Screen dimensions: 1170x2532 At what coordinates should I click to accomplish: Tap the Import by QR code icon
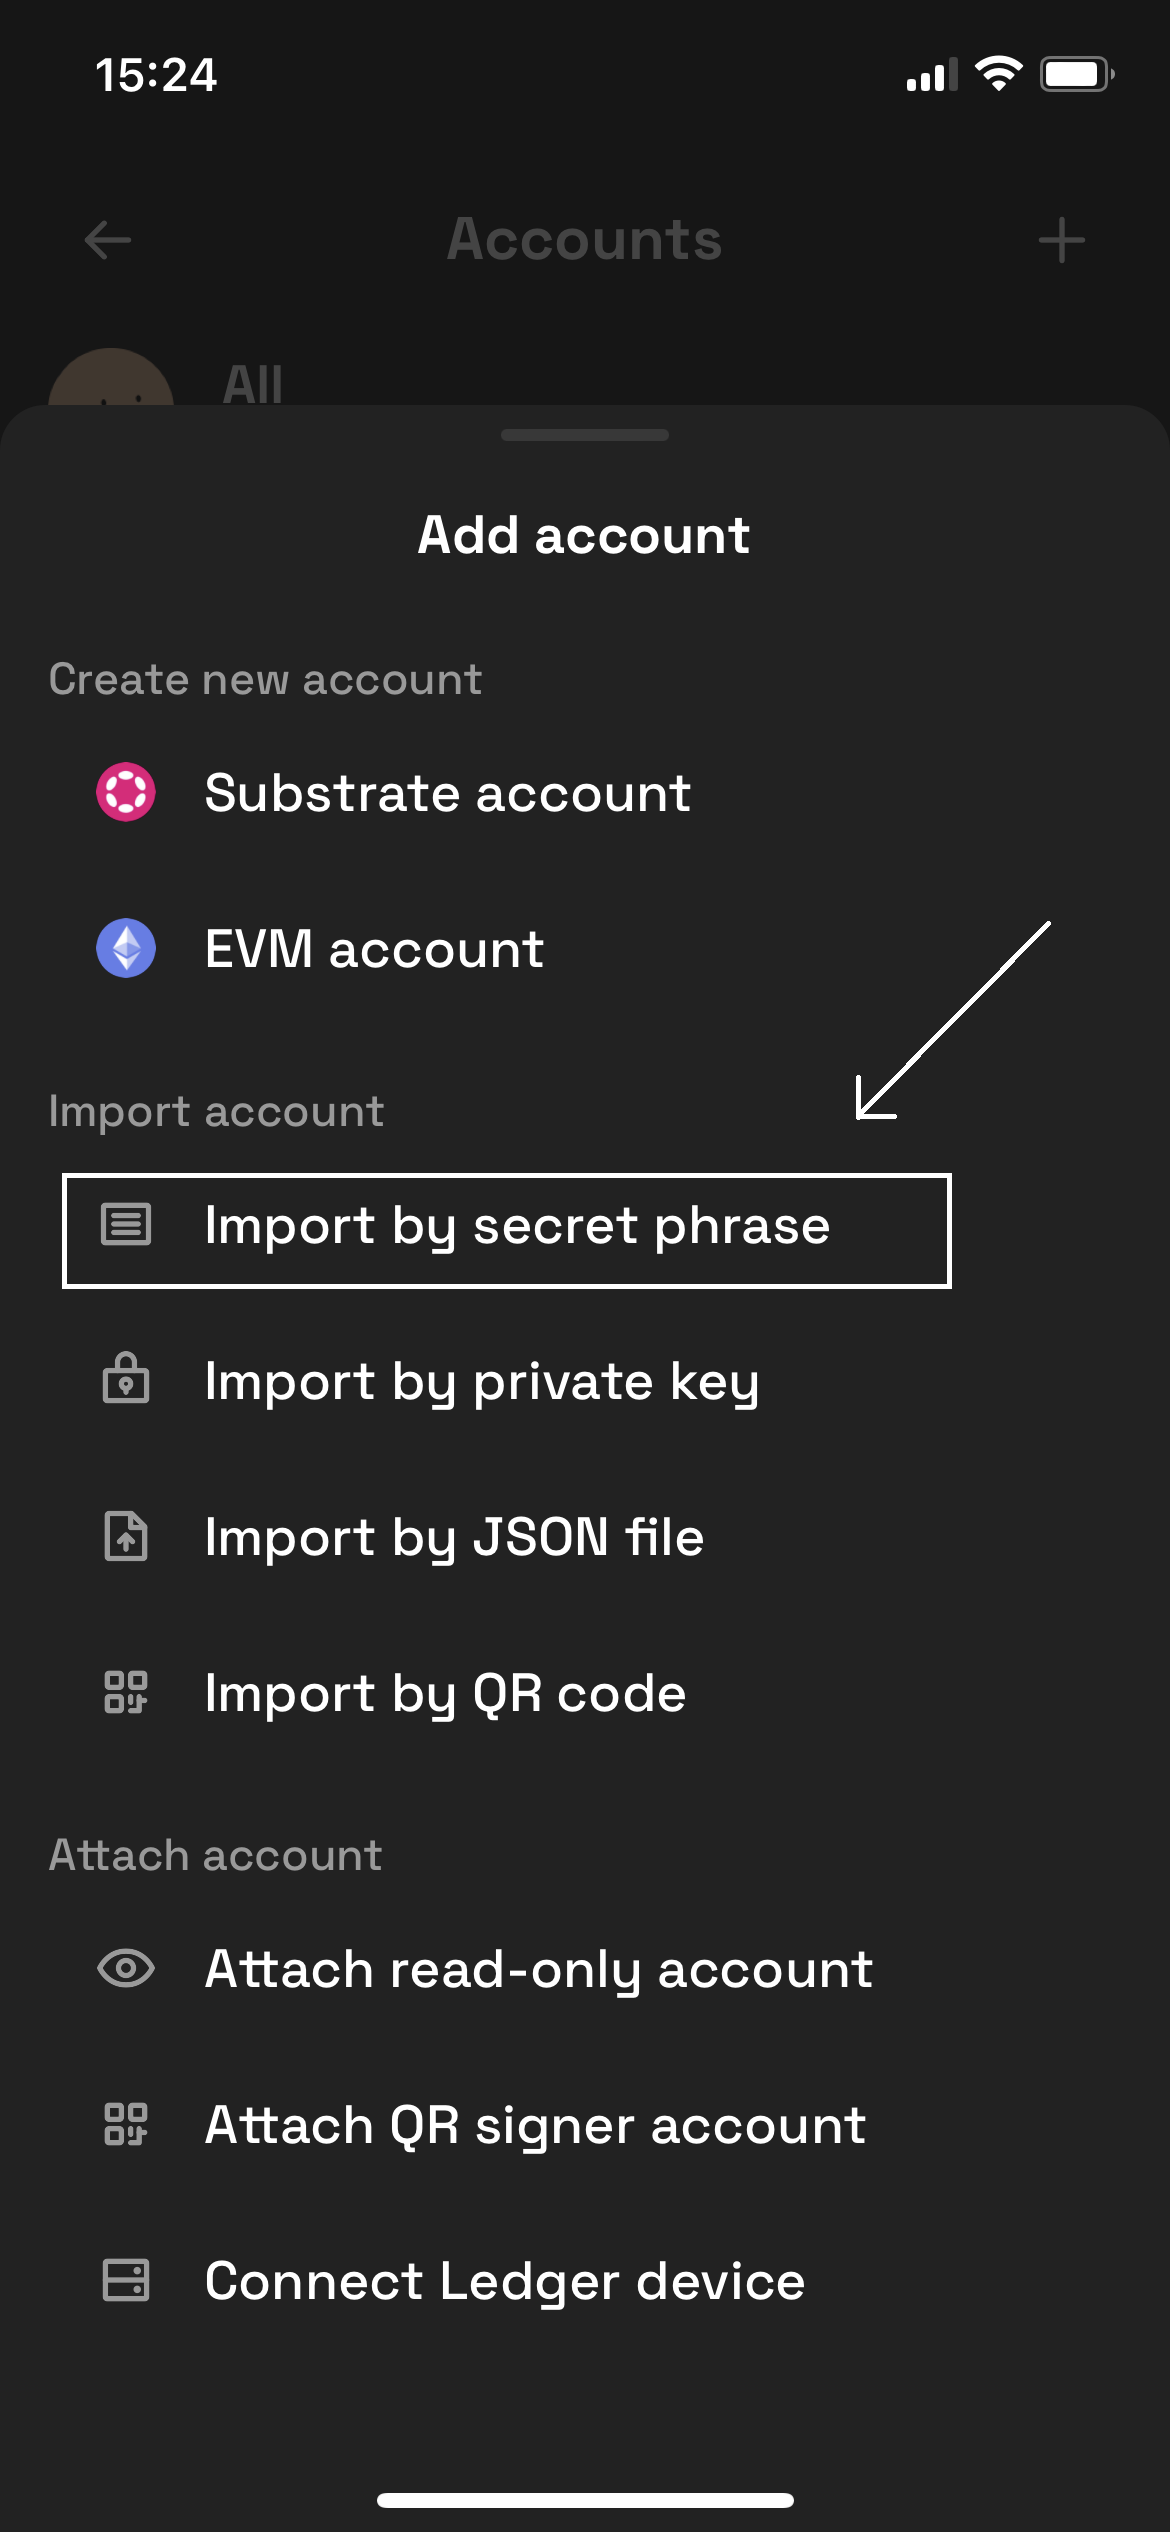[x=126, y=1692]
